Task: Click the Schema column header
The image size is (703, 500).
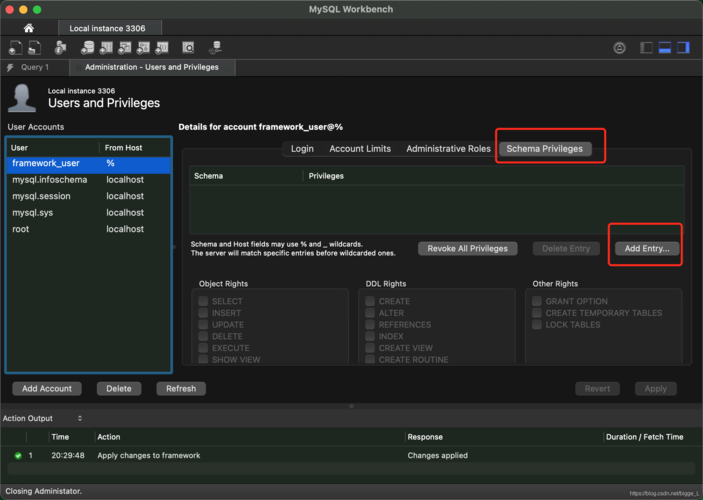Action: point(247,176)
